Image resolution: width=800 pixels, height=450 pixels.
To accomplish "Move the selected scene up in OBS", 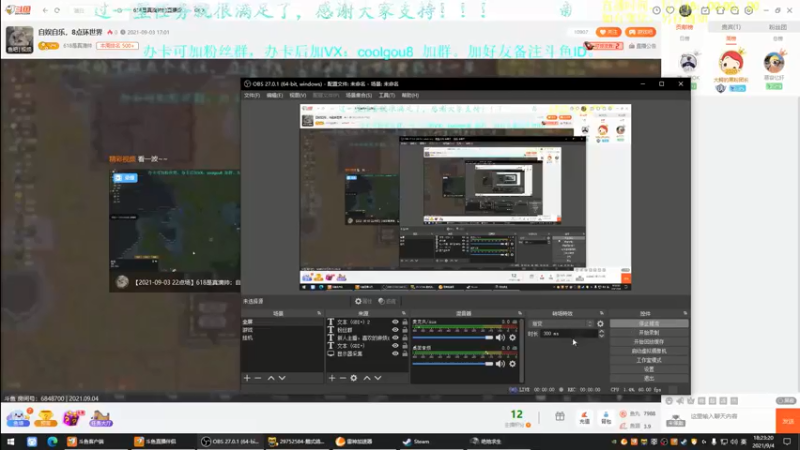I will point(271,378).
